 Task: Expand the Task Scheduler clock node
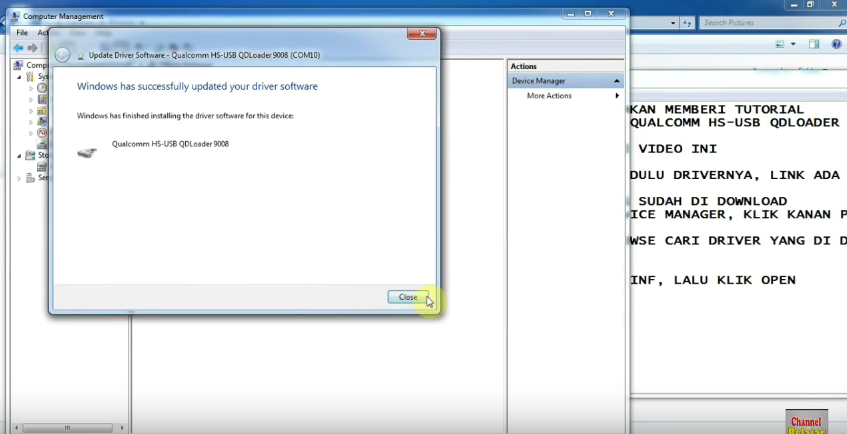pyautogui.click(x=31, y=88)
